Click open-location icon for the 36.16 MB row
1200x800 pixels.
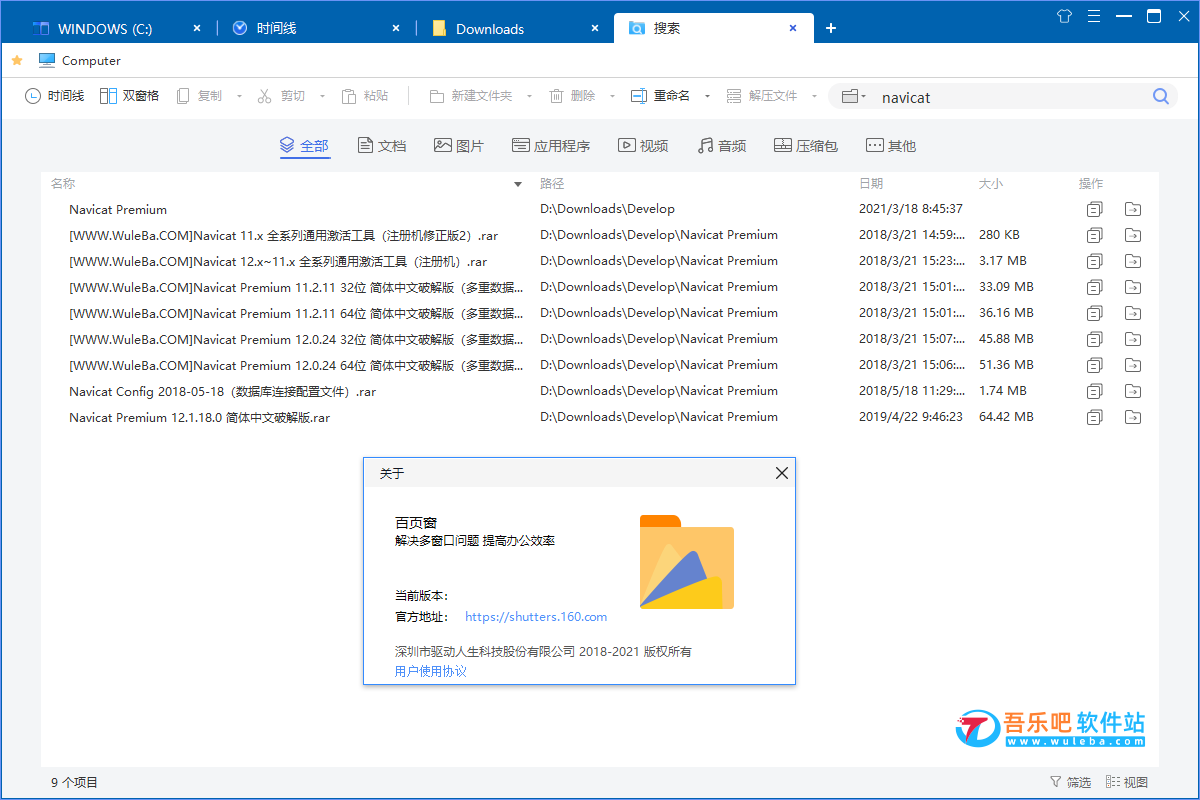(1134, 314)
